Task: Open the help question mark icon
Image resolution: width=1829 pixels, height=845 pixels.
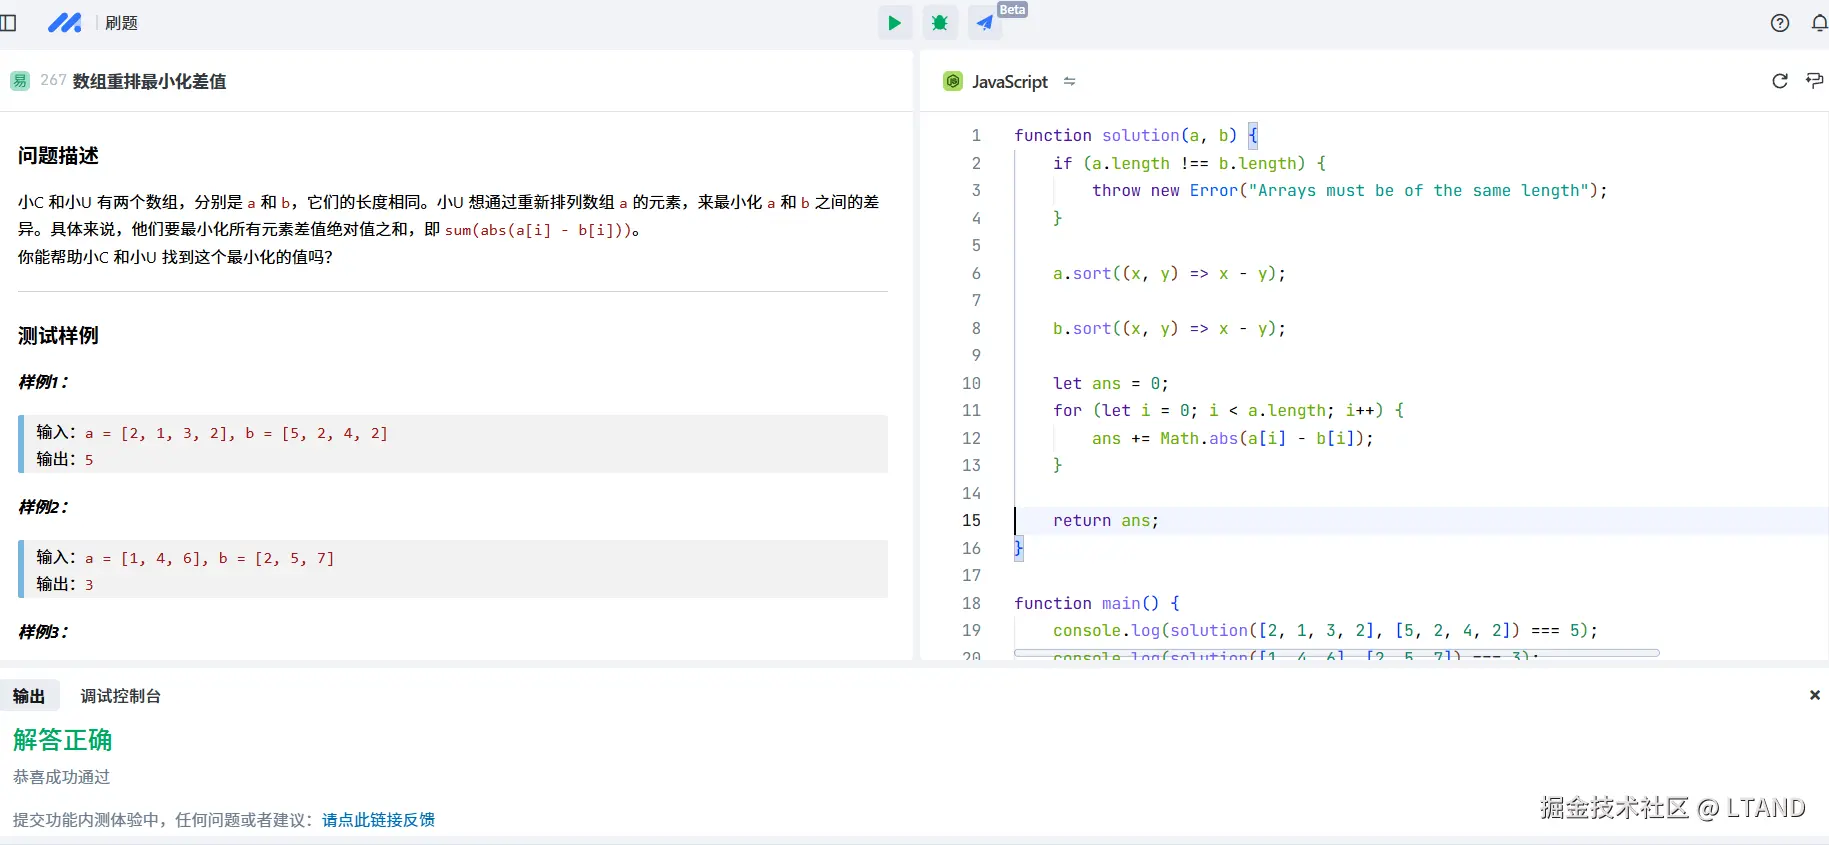Action: click(1779, 23)
